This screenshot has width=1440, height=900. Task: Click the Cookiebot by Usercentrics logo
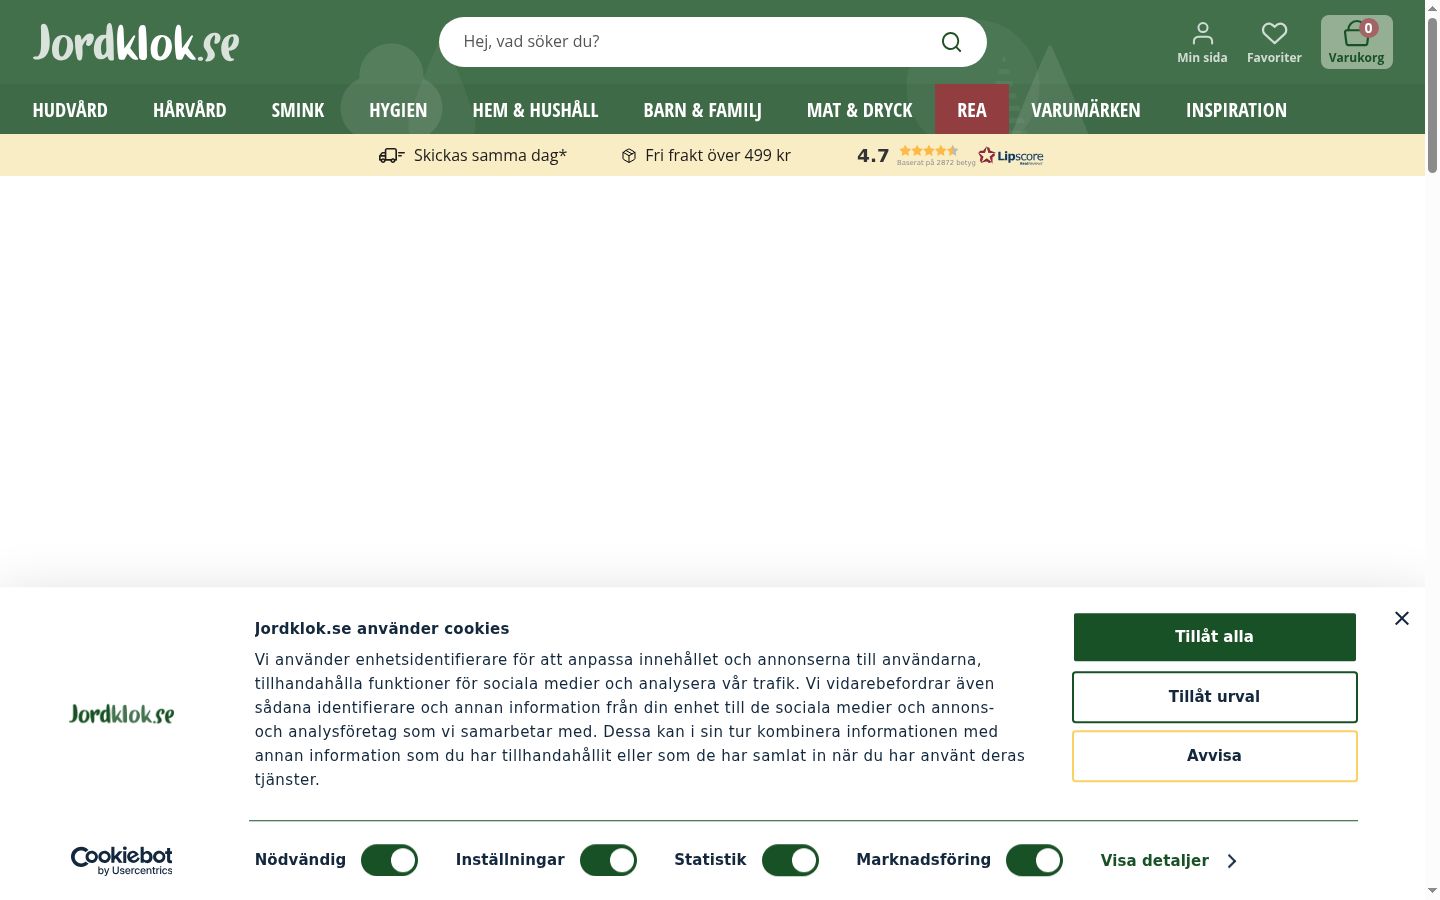pos(122,861)
